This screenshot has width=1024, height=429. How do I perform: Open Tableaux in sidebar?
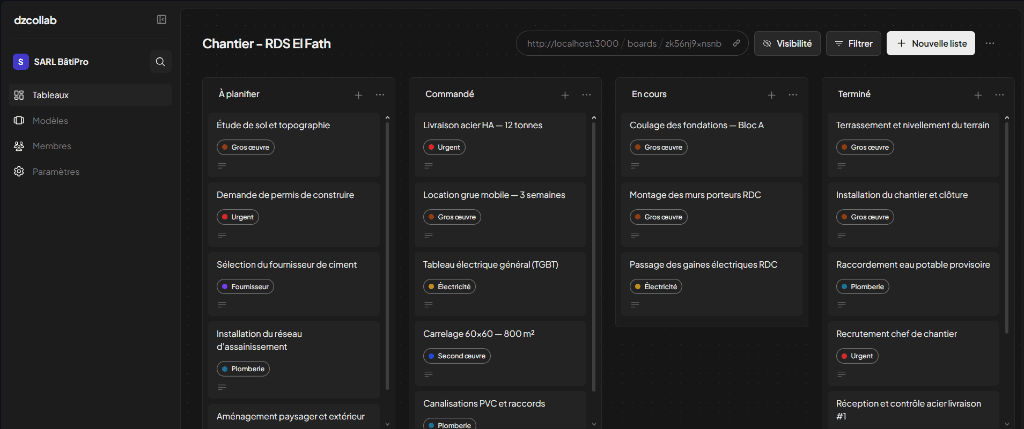pos(91,95)
